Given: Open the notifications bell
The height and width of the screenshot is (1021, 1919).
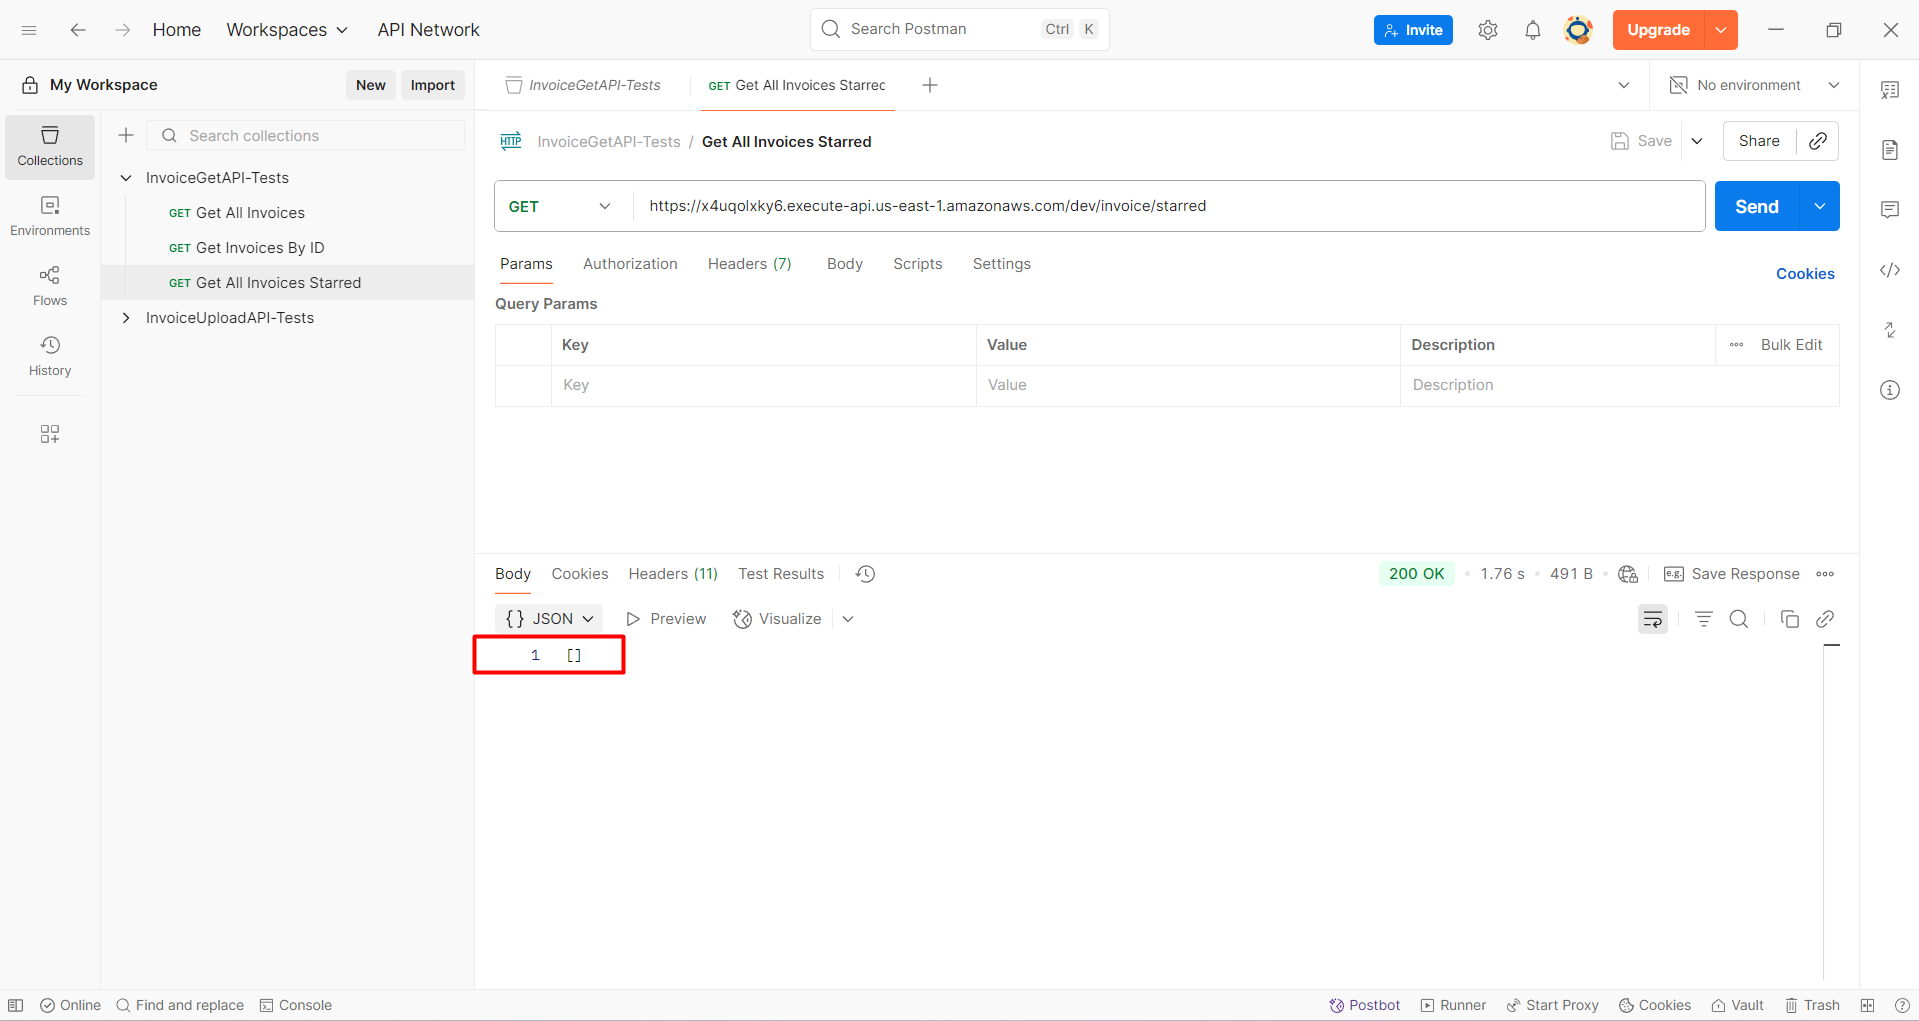Looking at the screenshot, I should tap(1533, 30).
